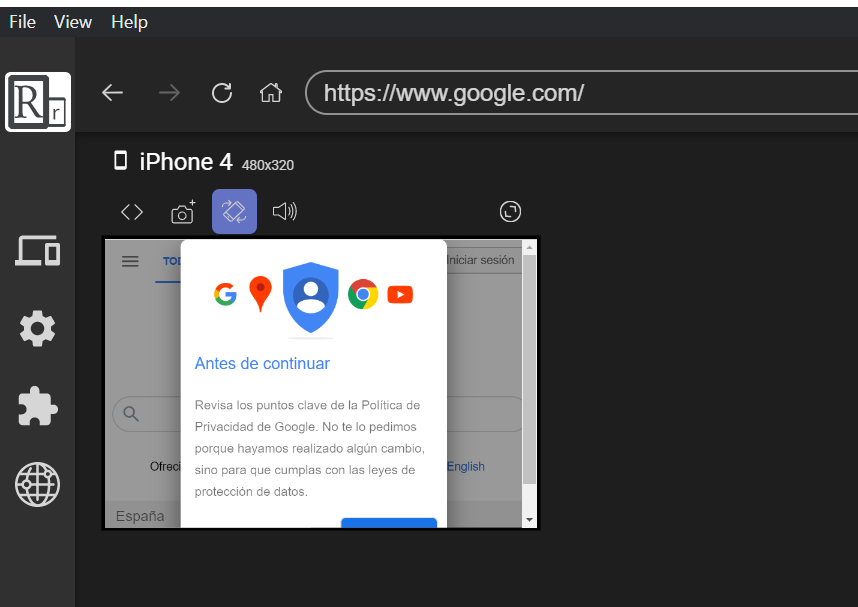This screenshot has height=607, width=858.
Task: Click the Iniciar sesión link
Action: tap(480, 260)
